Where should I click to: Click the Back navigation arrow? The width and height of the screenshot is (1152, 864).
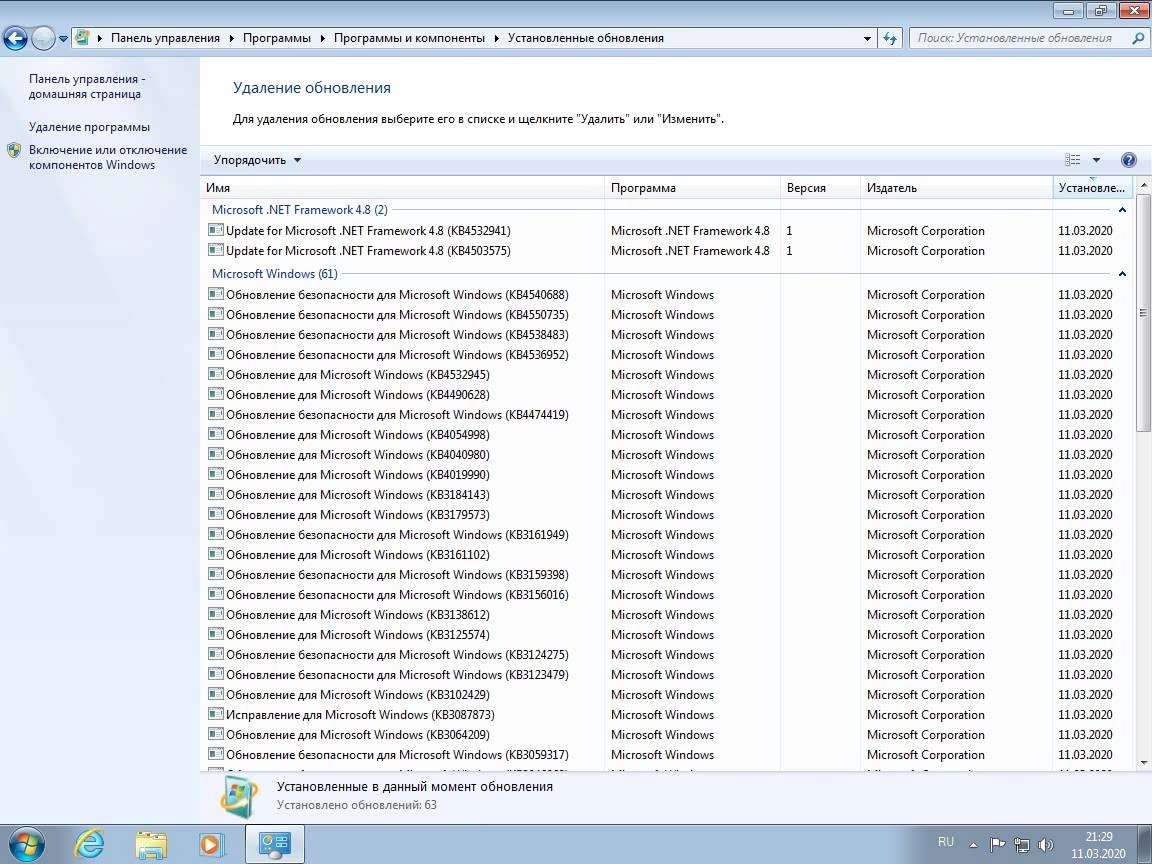point(16,38)
